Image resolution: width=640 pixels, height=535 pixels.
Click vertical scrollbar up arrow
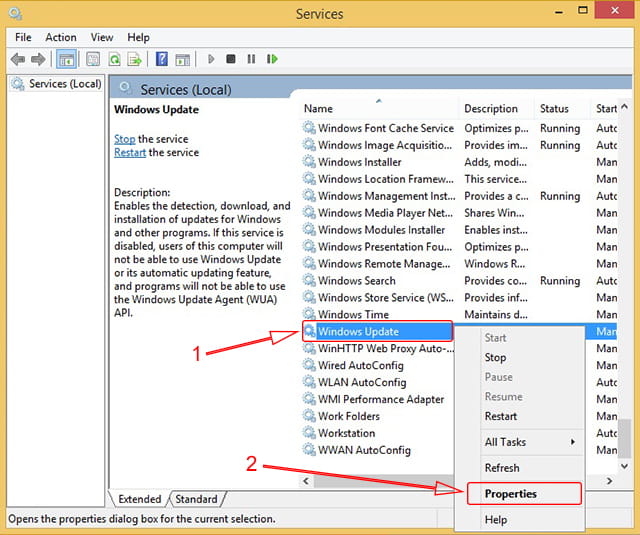pyautogui.click(x=624, y=107)
